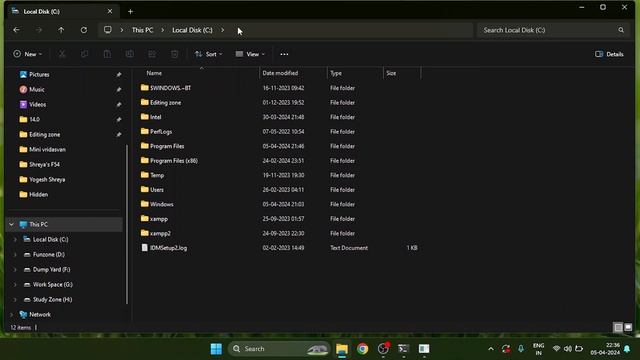
Task: Open the Windows Start menu
Action: tap(216, 349)
